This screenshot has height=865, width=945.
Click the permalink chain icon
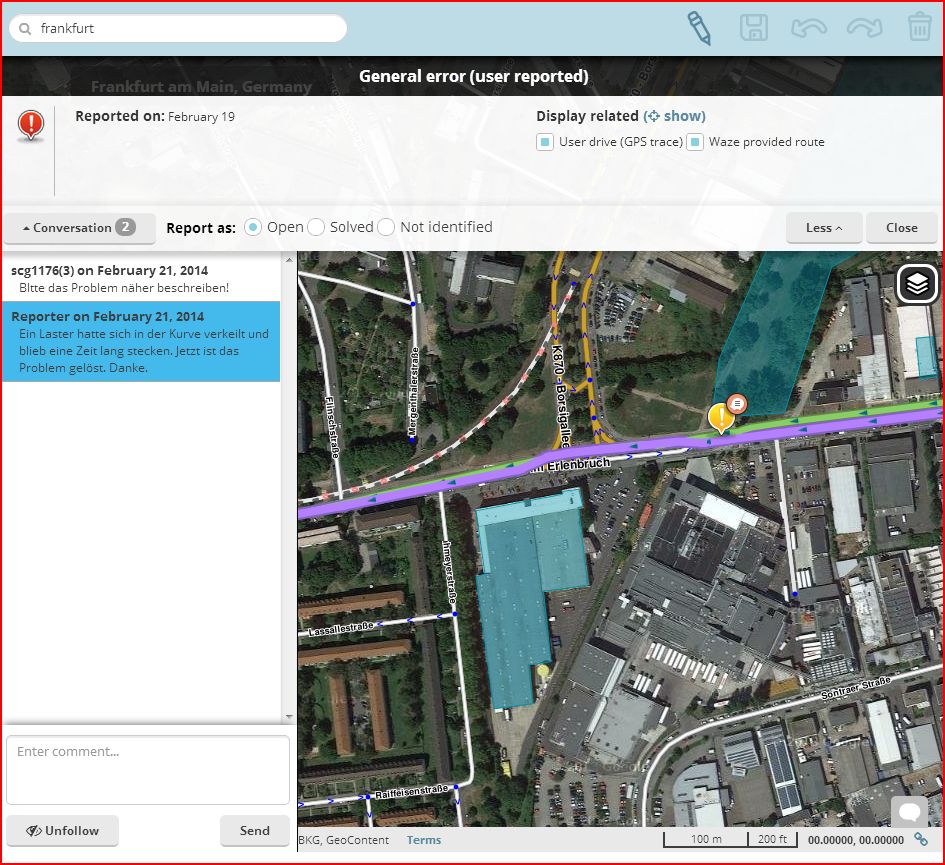coord(921,839)
